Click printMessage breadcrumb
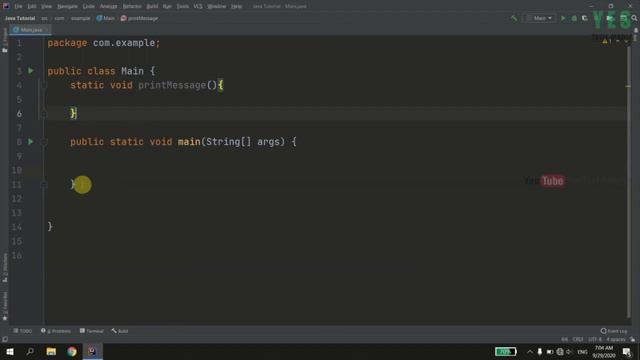This screenshot has height=360, width=640. pos(140,18)
